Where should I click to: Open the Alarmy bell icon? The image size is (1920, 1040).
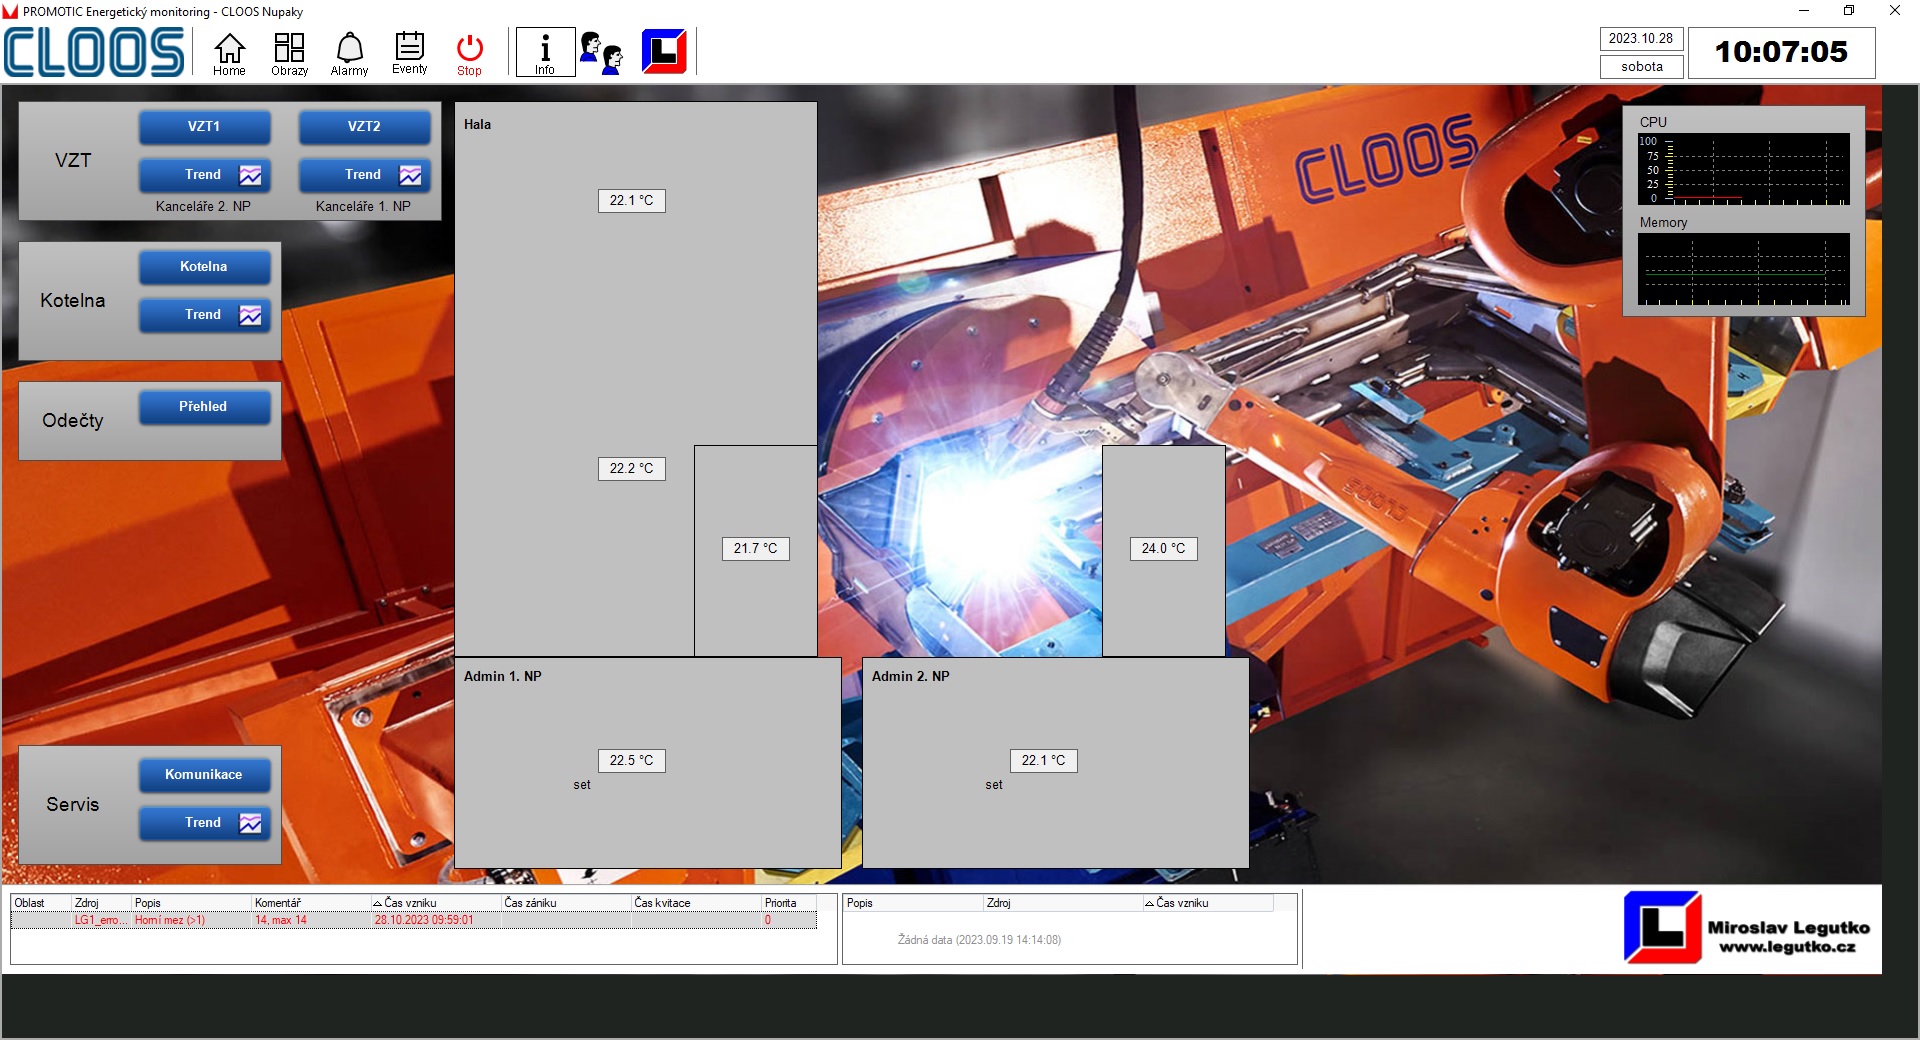click(349, 53)
